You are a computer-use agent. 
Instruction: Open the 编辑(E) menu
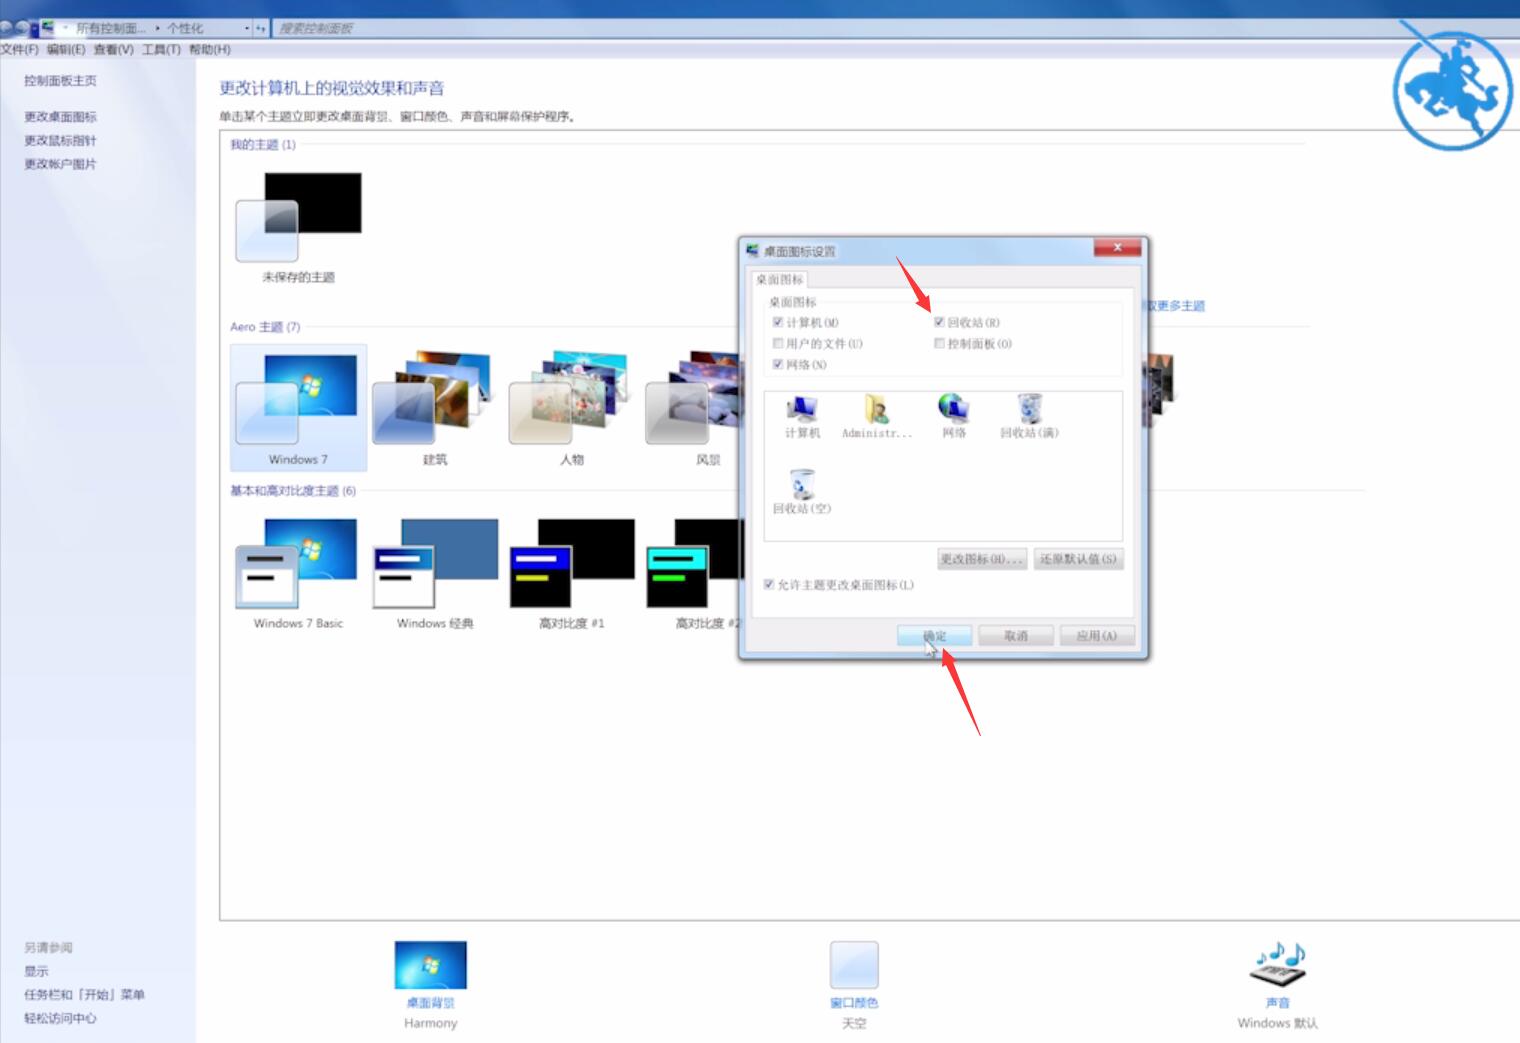click(66, 49)
